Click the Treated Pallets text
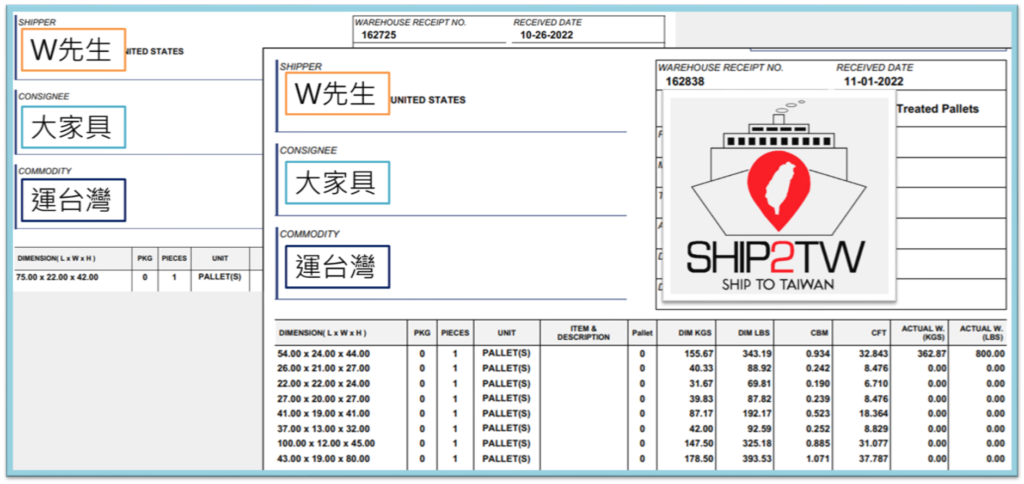1024x484 pixels. [937, 109]
